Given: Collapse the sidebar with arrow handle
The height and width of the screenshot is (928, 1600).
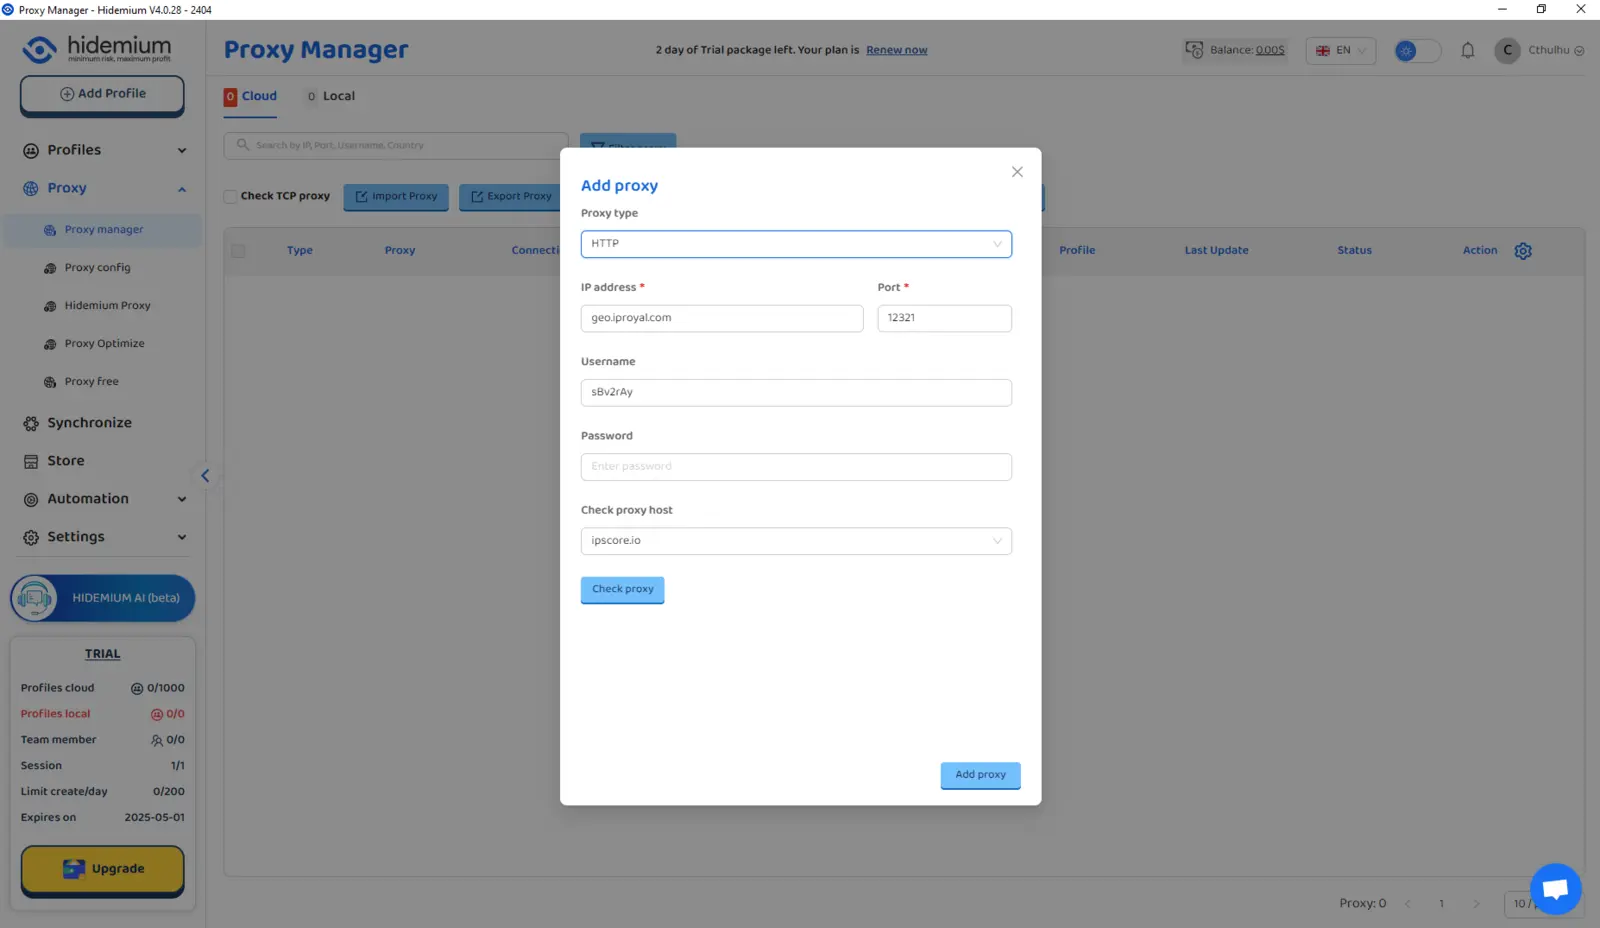Looking at the screenshot, I should click(x=205, y=476).
